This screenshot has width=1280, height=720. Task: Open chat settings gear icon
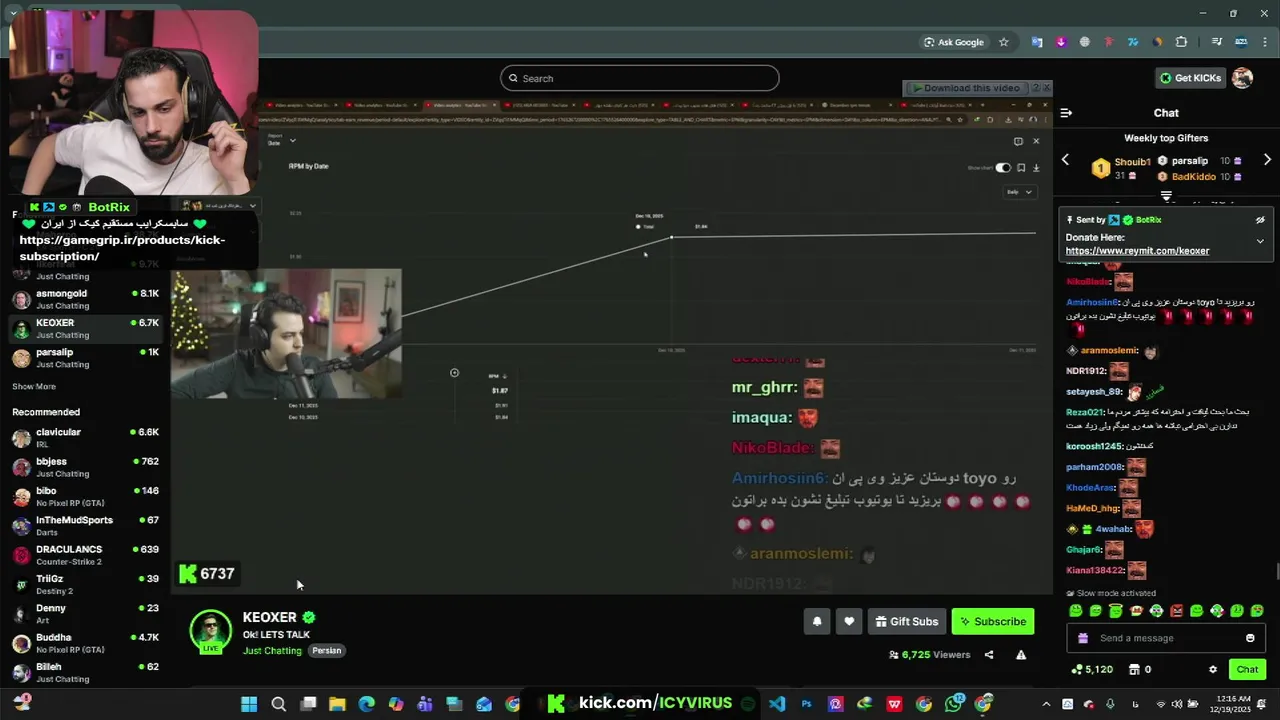click(1213, 669)
